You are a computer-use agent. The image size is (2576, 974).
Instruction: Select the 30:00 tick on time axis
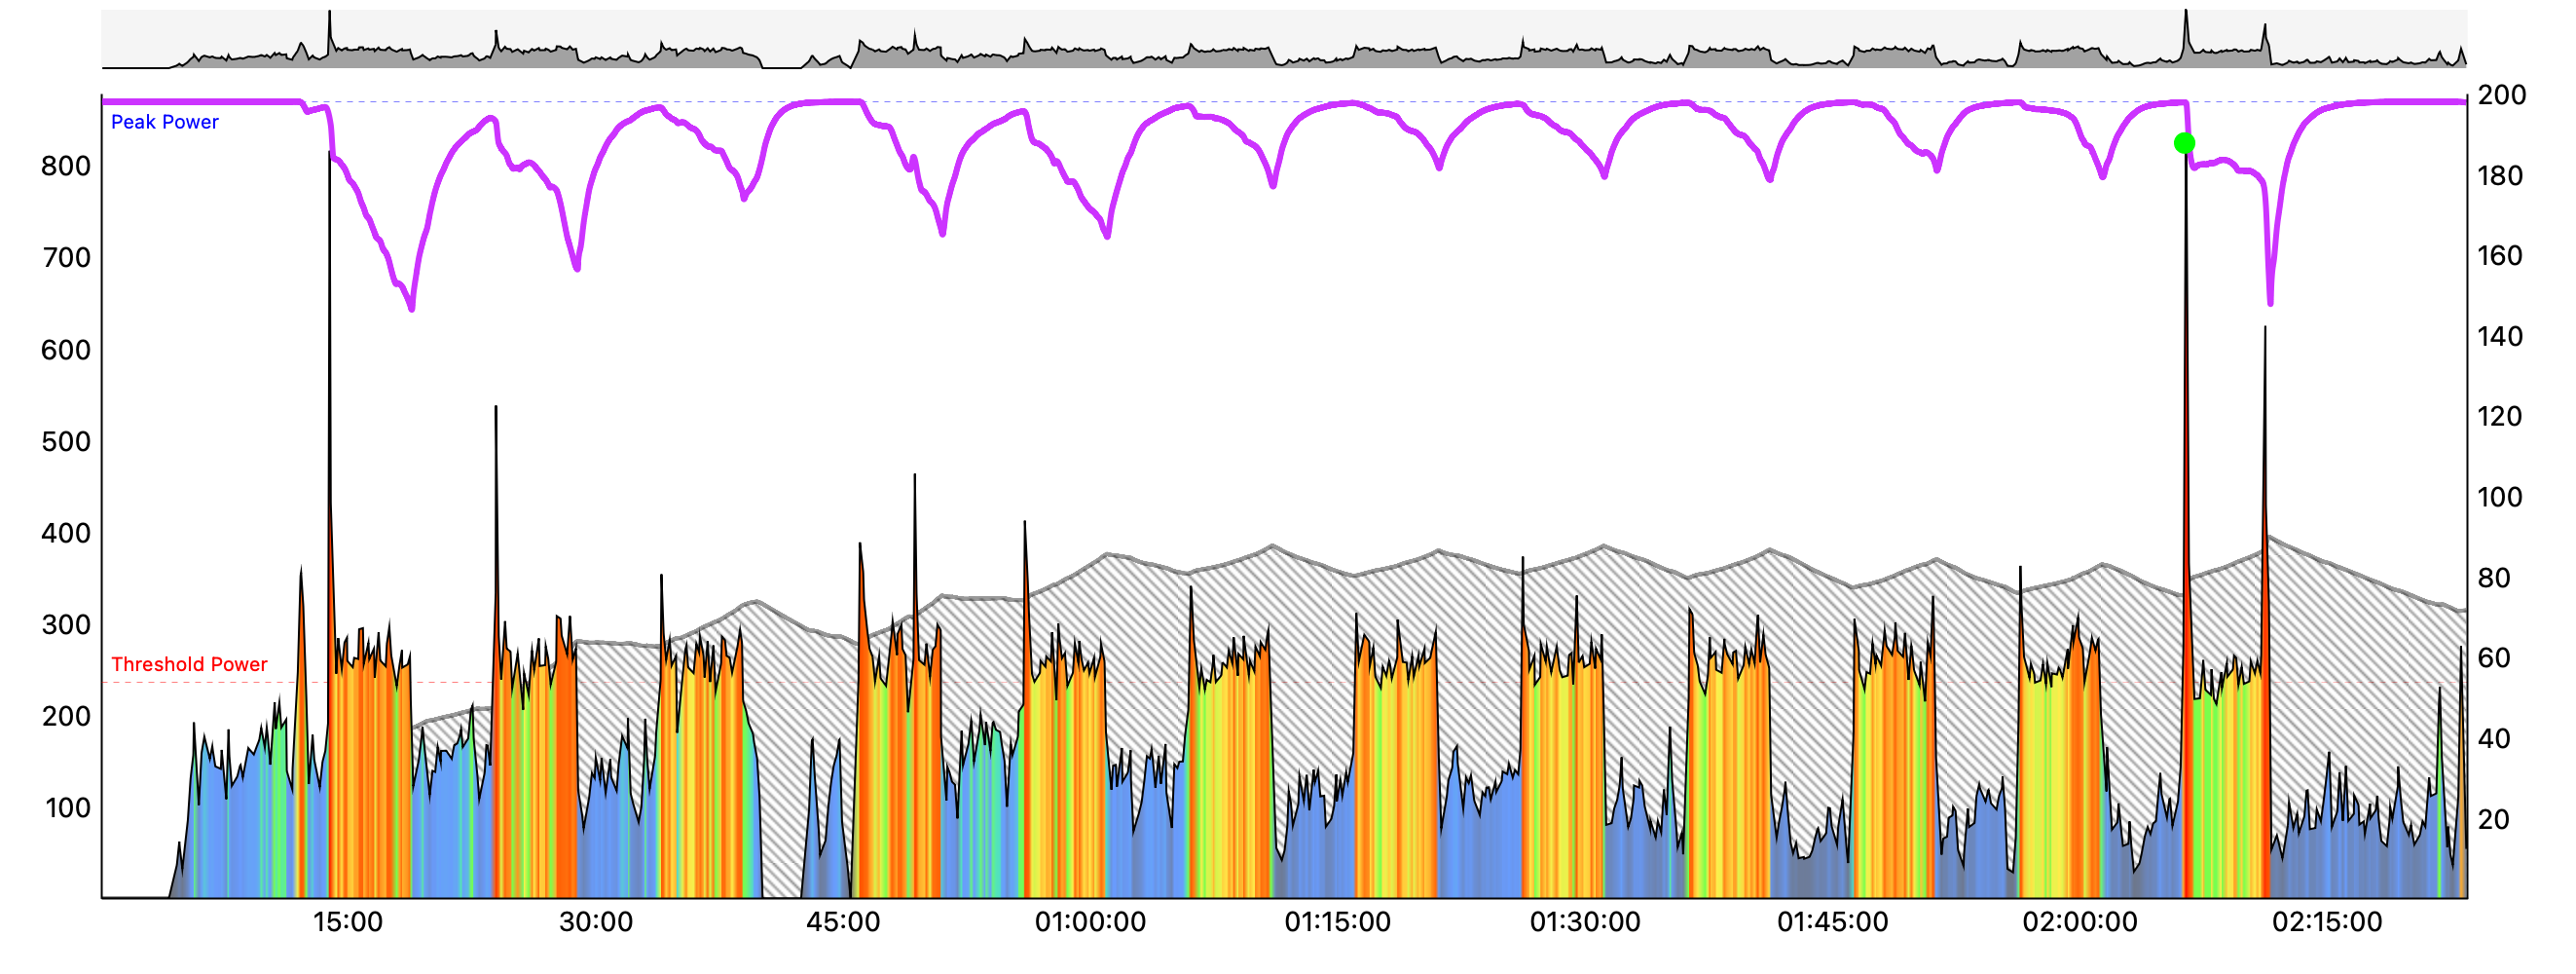click(x=595, y=922)
